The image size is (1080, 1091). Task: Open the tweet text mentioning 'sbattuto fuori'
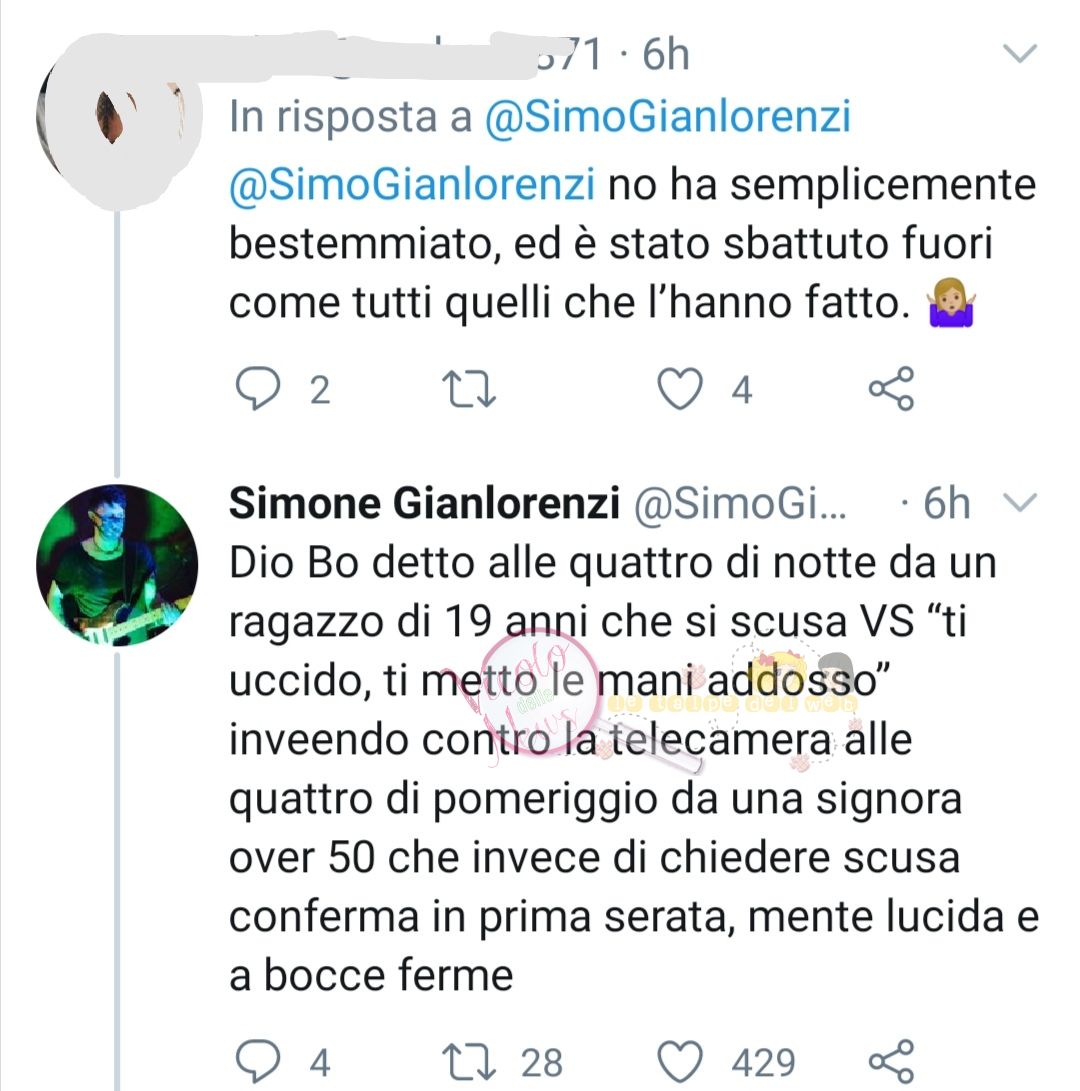(610, 245)
